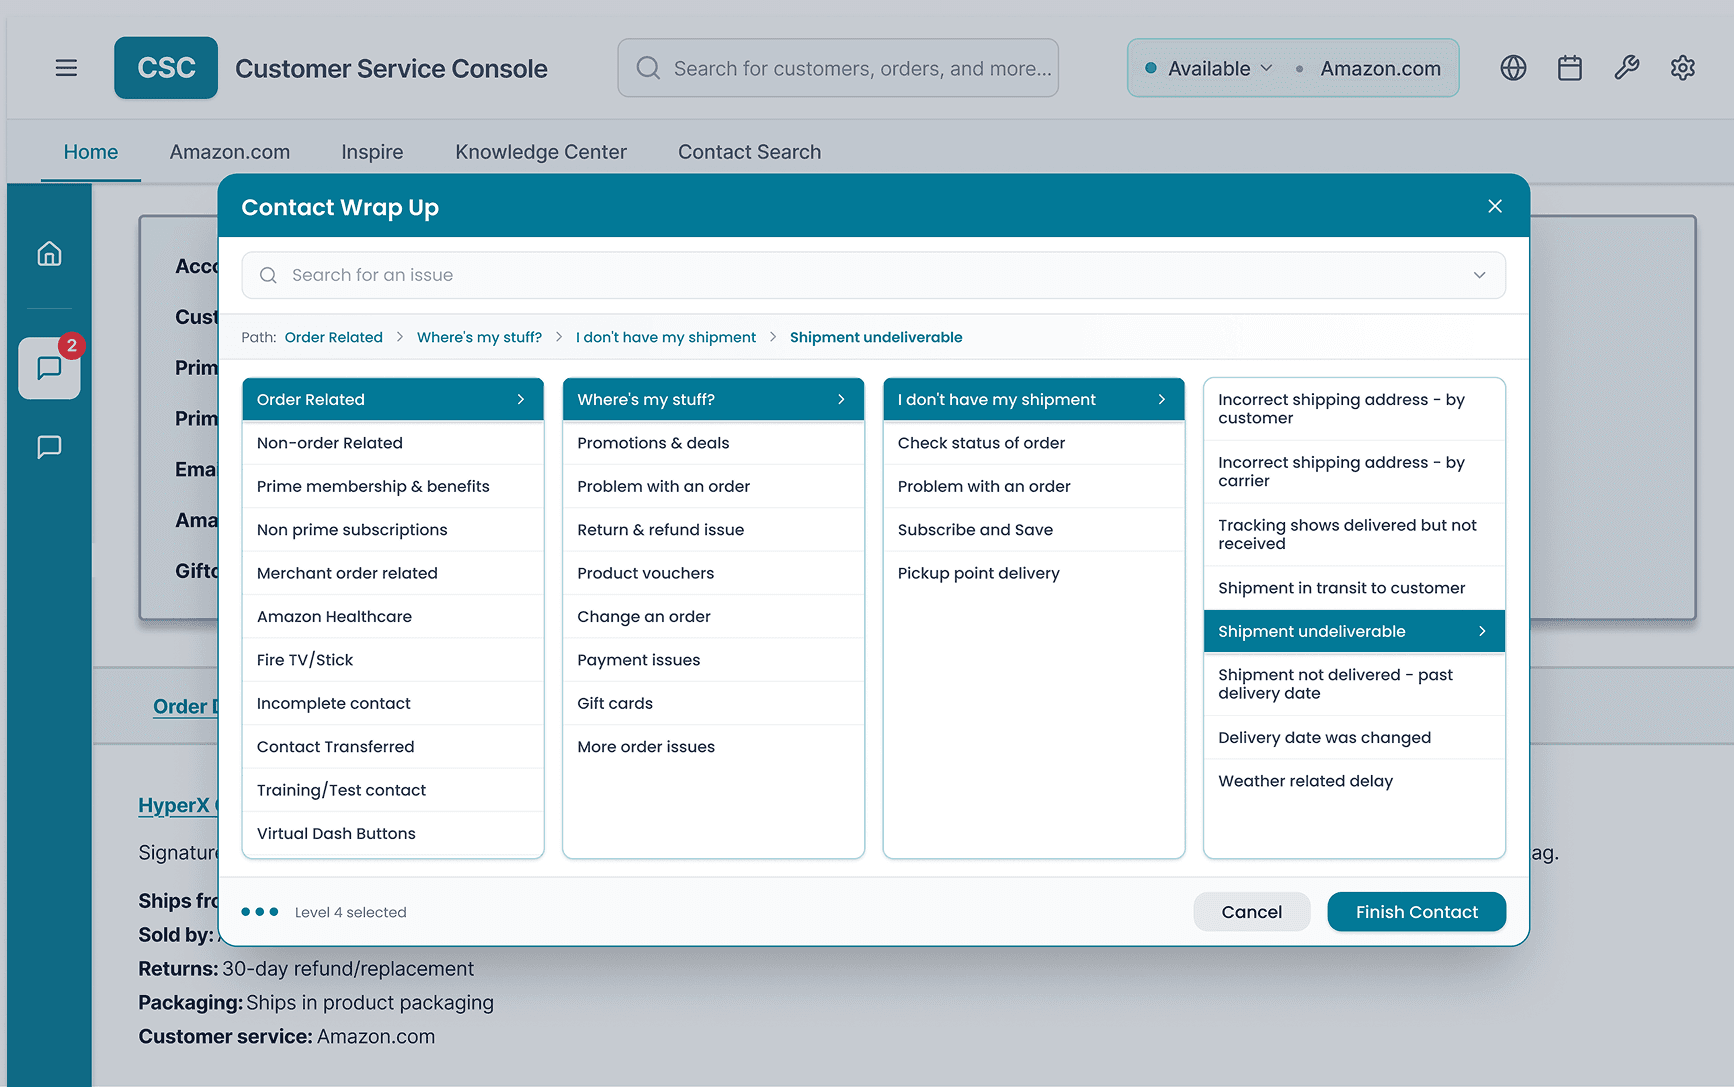This screenshot has width=1734, height=1087.
Task: Click the Cancel button
Action: [1251, 912]
